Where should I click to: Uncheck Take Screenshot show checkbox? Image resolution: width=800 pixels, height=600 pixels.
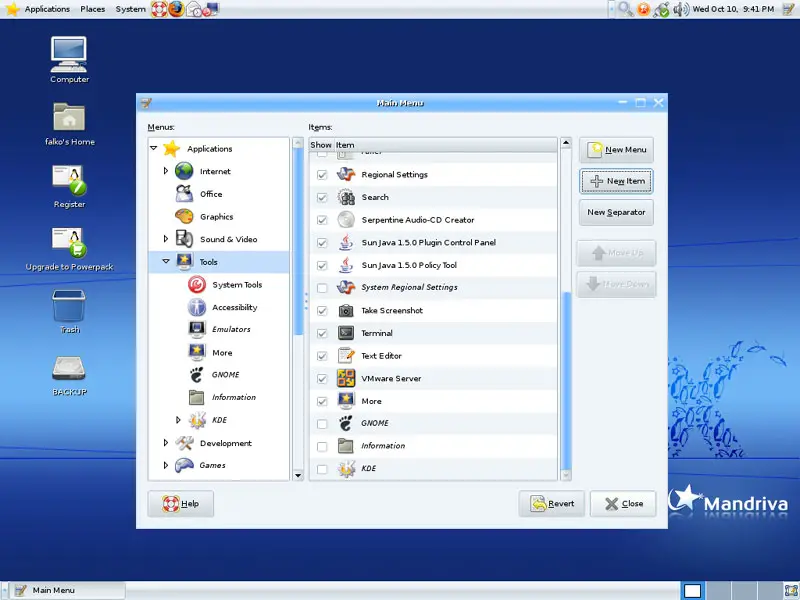pos(322,311)
